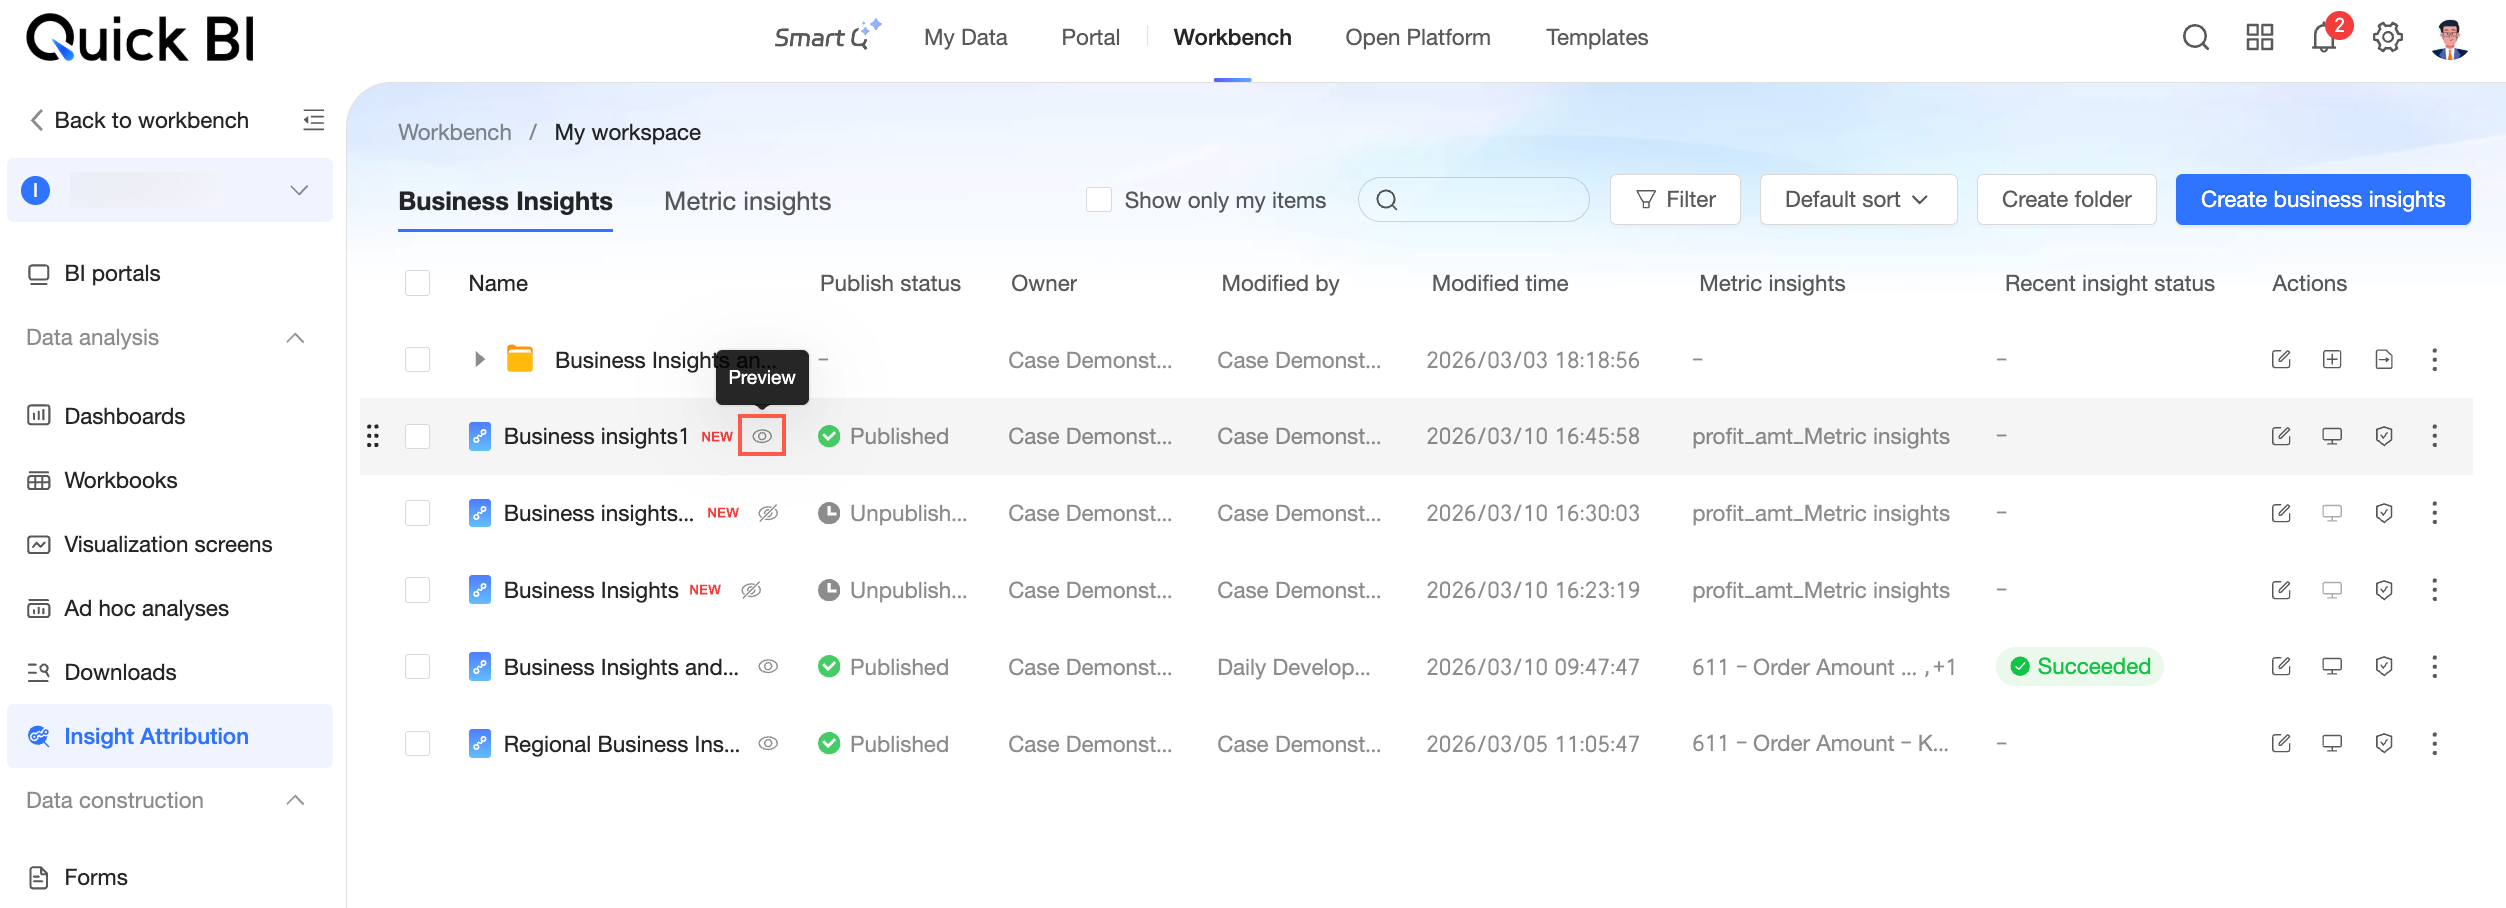Open more actions for Business Insights and...
Image resolution: width=2506 pixels, height=908 pixels.
point(2435,666)
